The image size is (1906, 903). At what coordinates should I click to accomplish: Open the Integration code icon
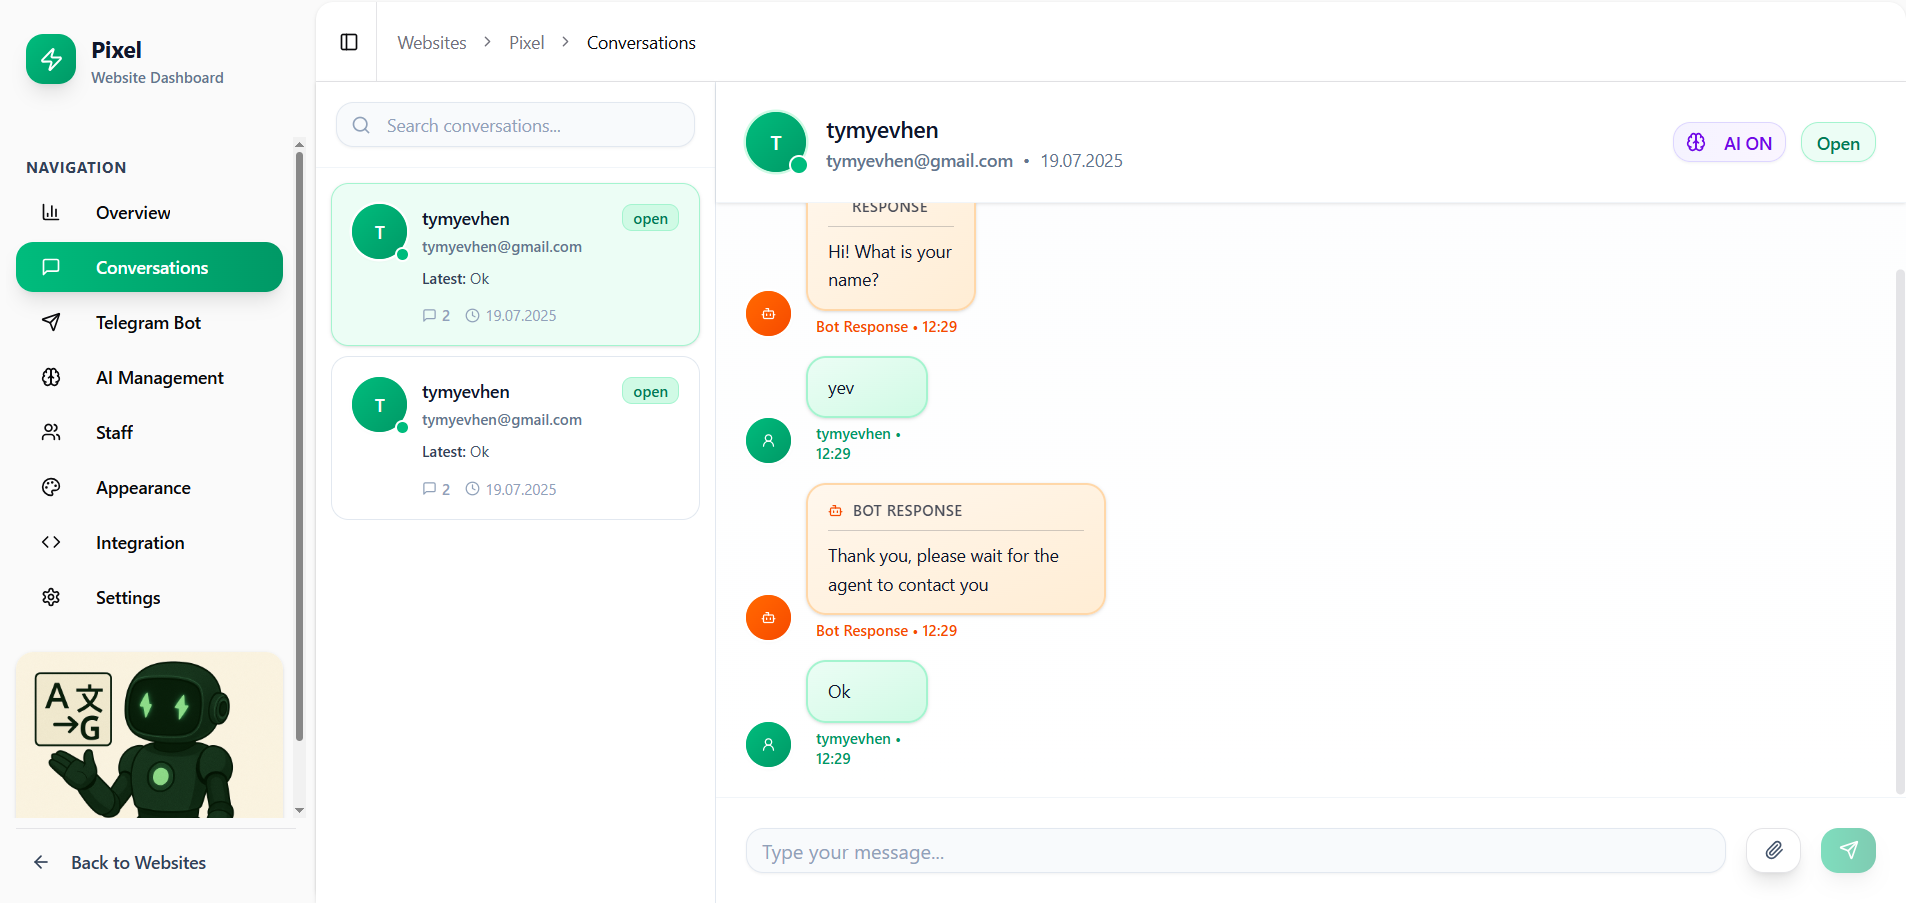[x=51, y=542]
